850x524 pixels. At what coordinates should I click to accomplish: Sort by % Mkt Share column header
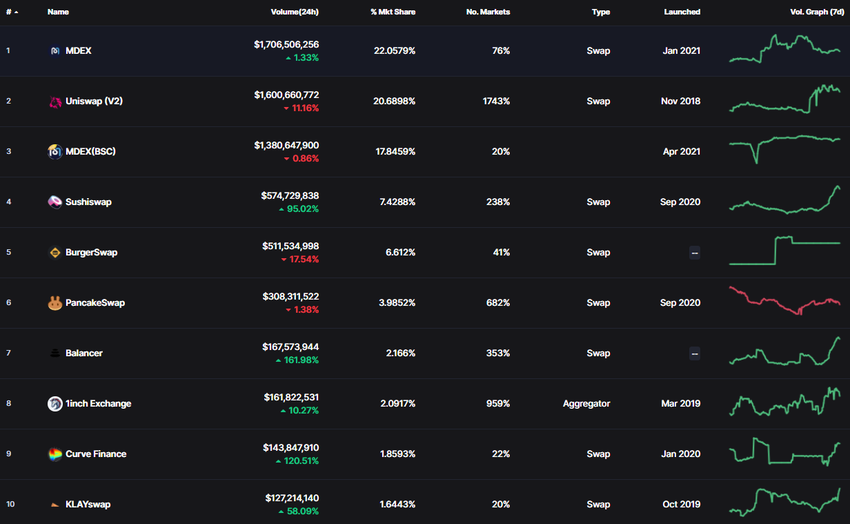tap(393, 12)
